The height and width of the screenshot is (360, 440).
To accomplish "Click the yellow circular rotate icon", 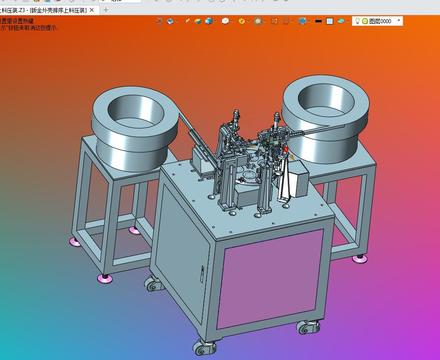I will [242, 21].
